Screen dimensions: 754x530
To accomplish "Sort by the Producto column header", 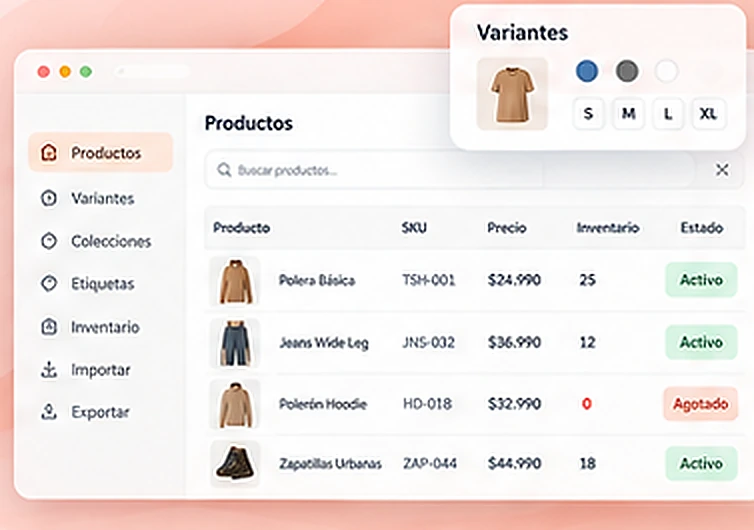I will tap(241, 227).
